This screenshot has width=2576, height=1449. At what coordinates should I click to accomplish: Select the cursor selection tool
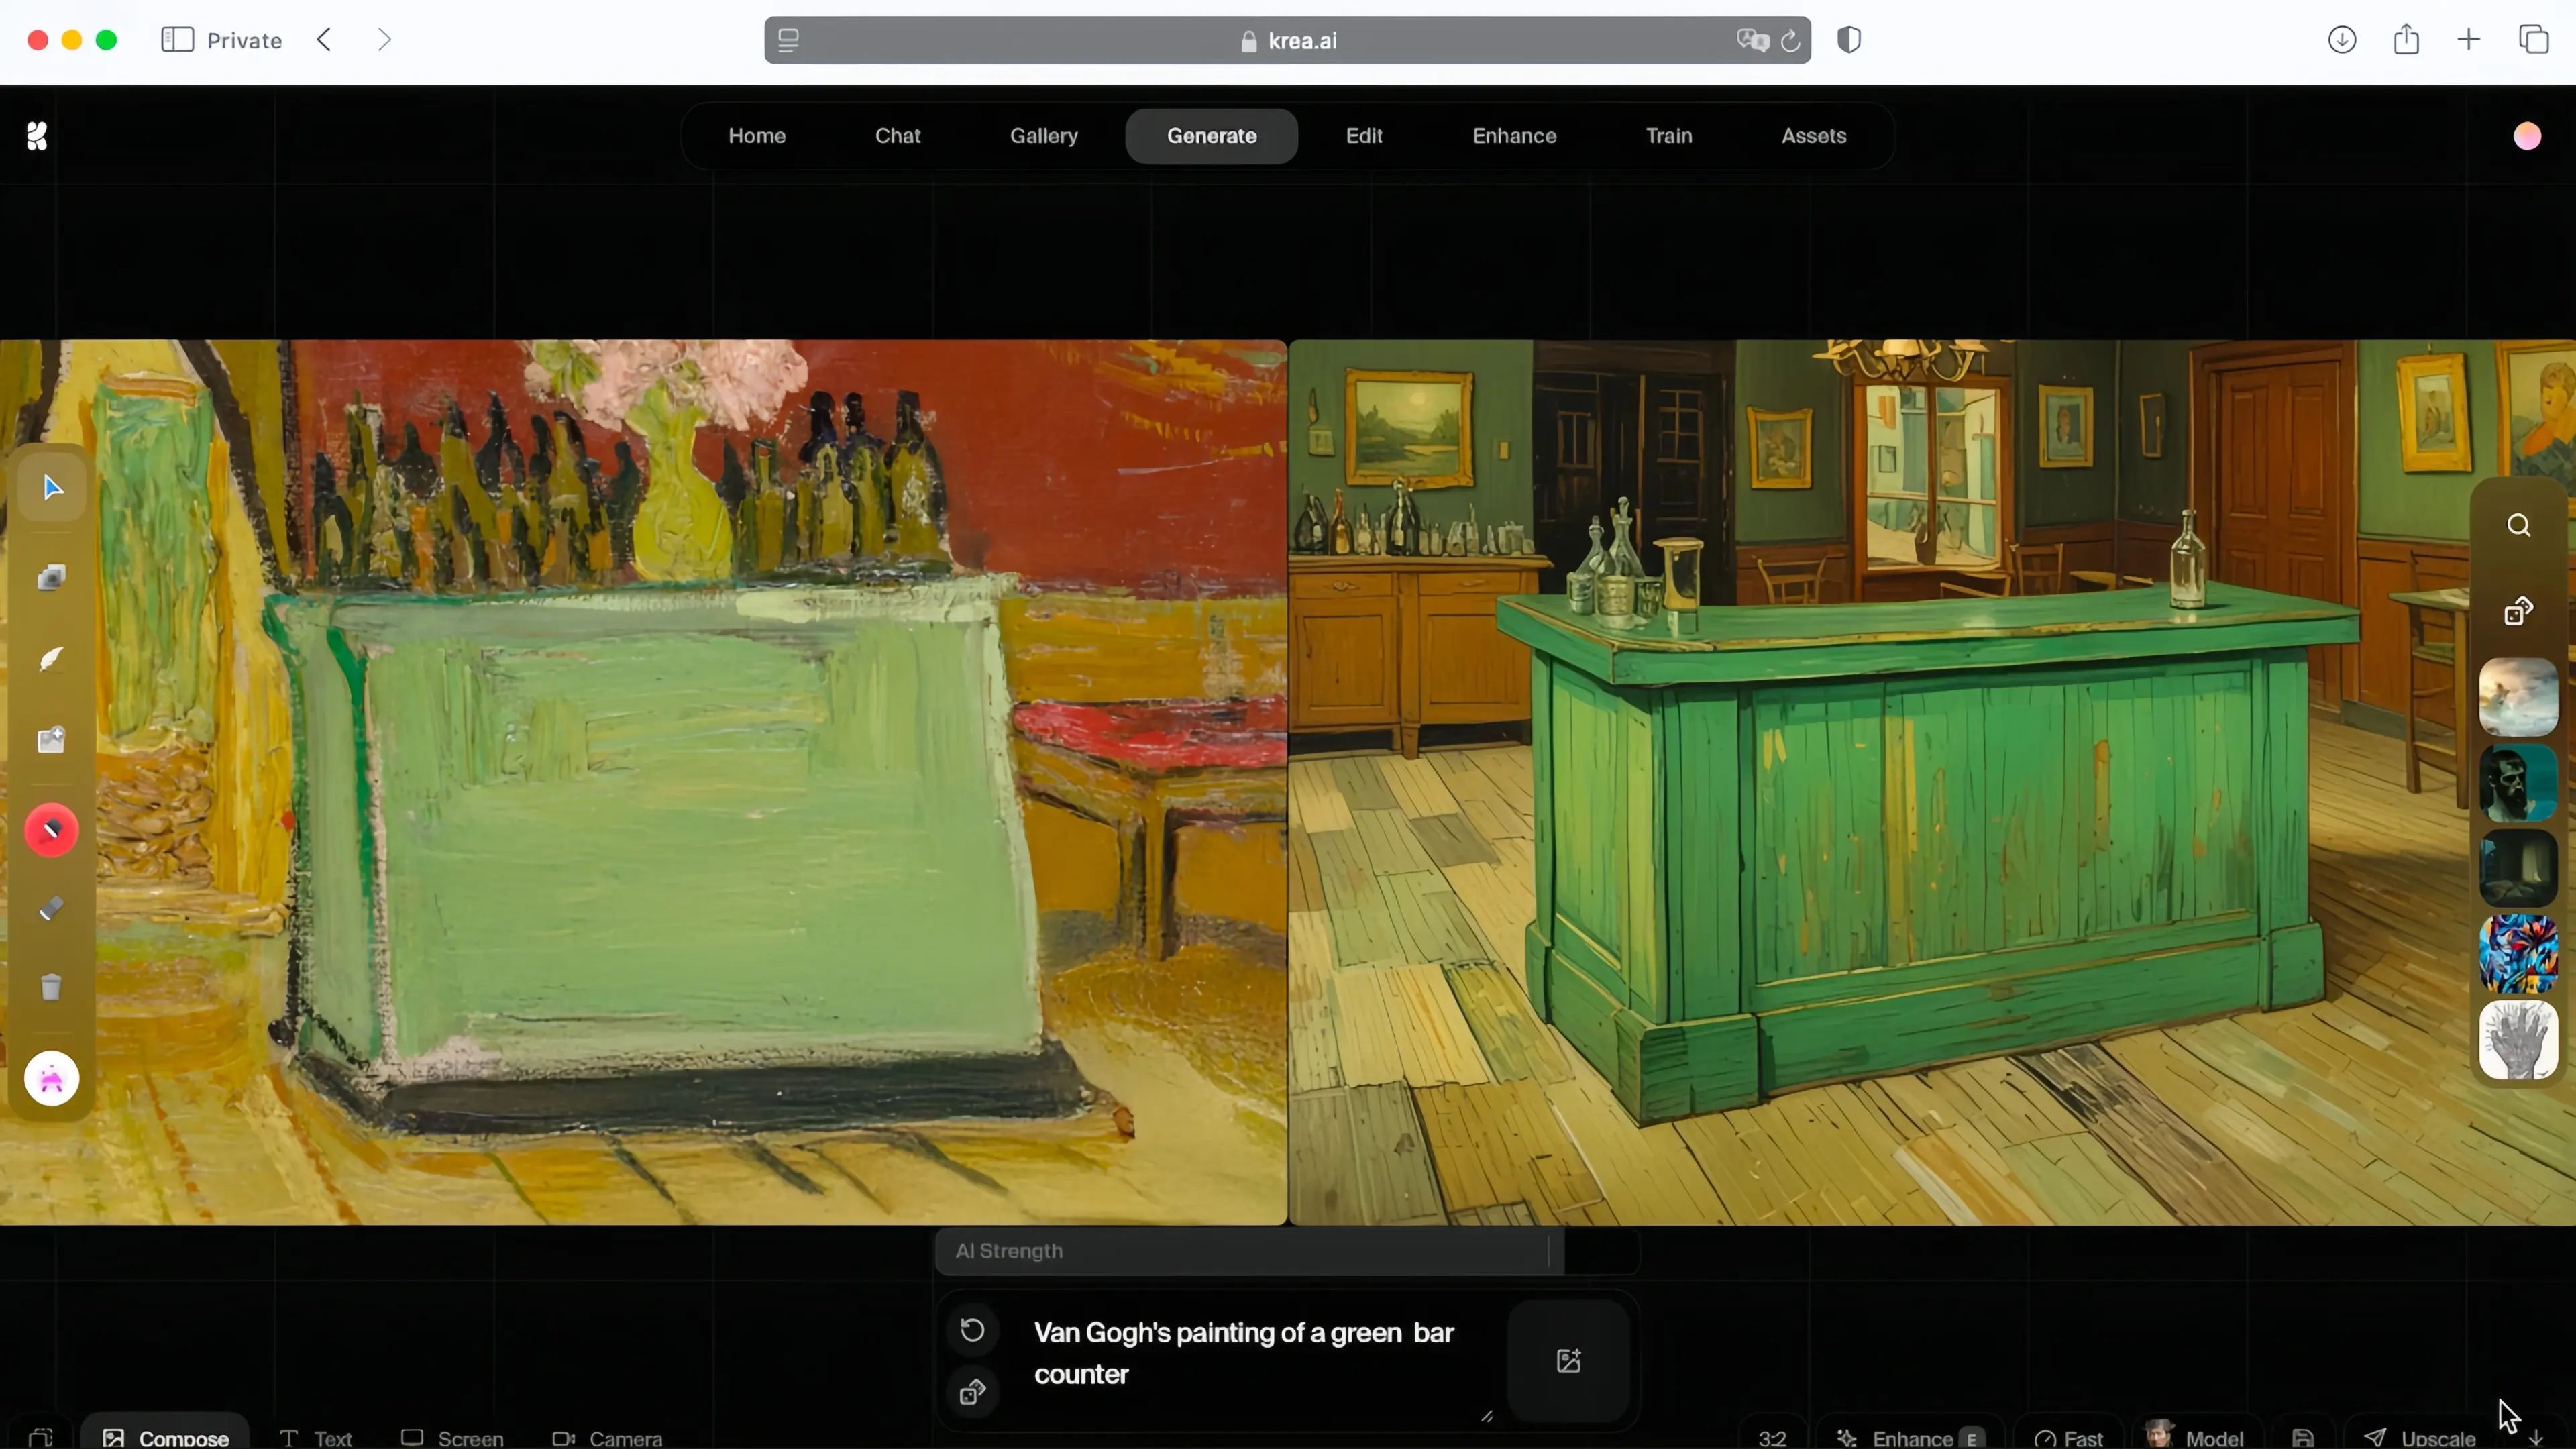tap(51, 487)
